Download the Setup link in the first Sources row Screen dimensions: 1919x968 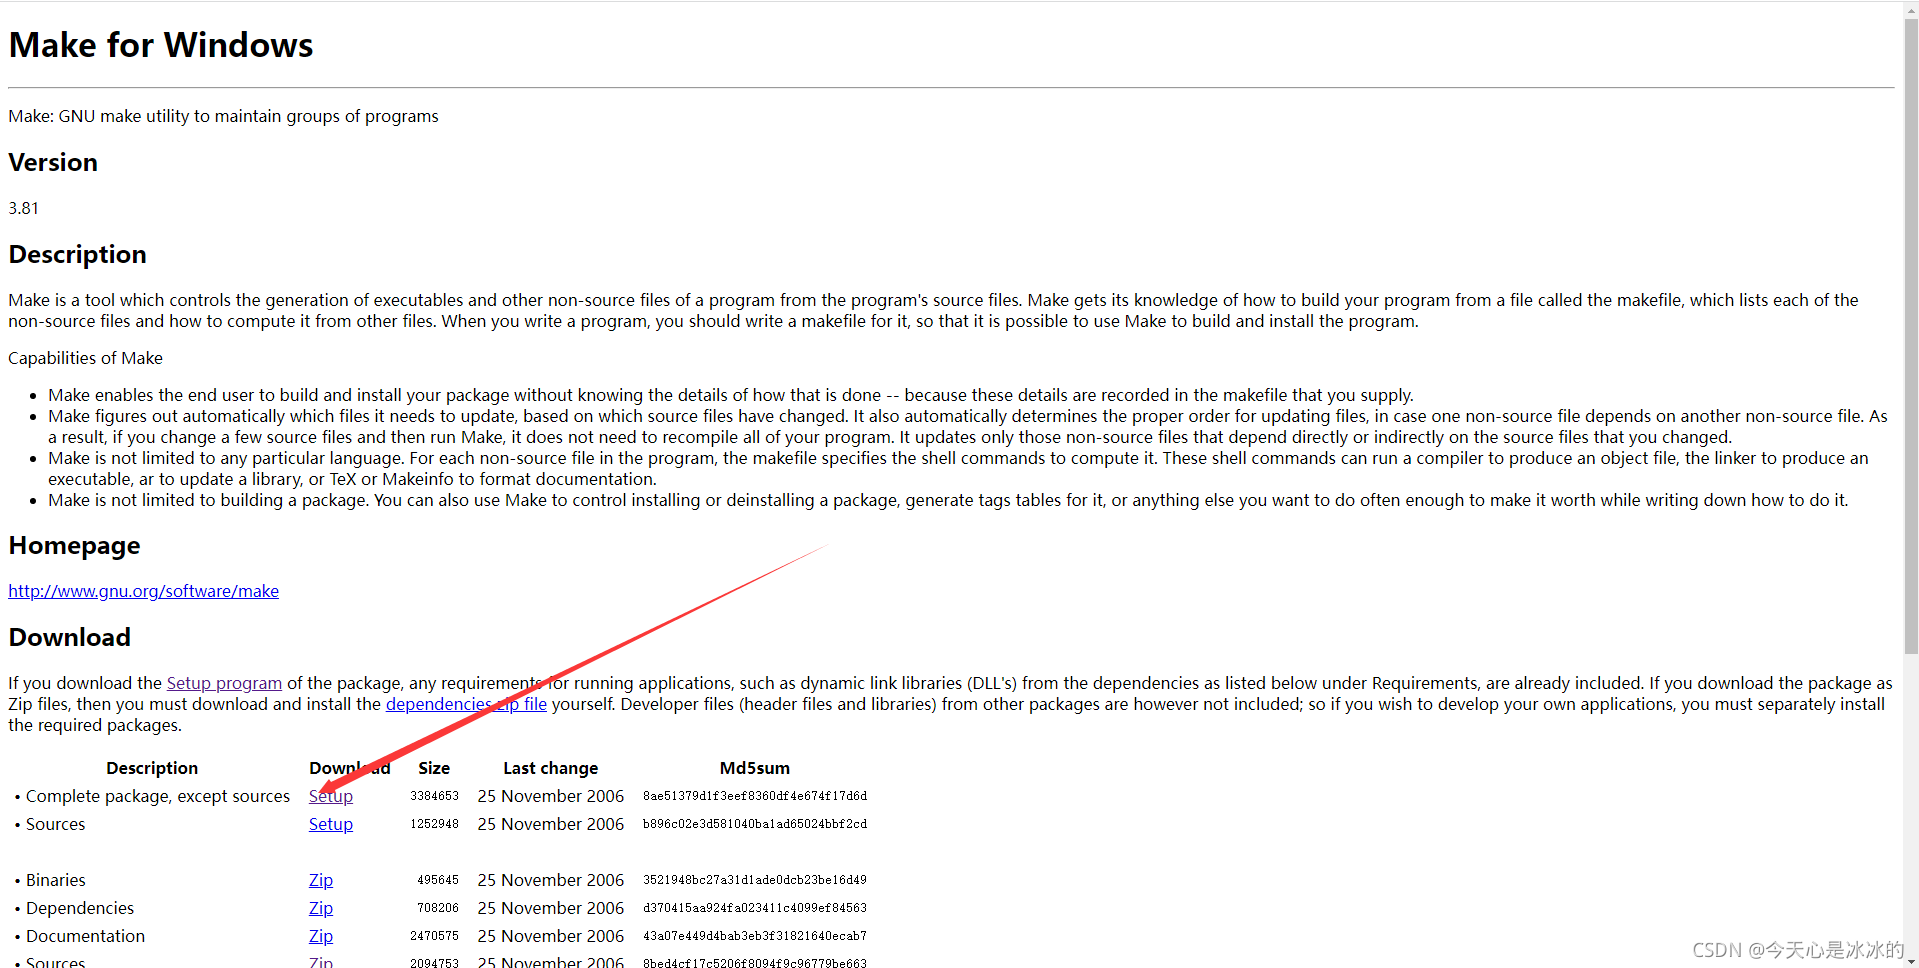pyautogui.click(x=330, y=824)
